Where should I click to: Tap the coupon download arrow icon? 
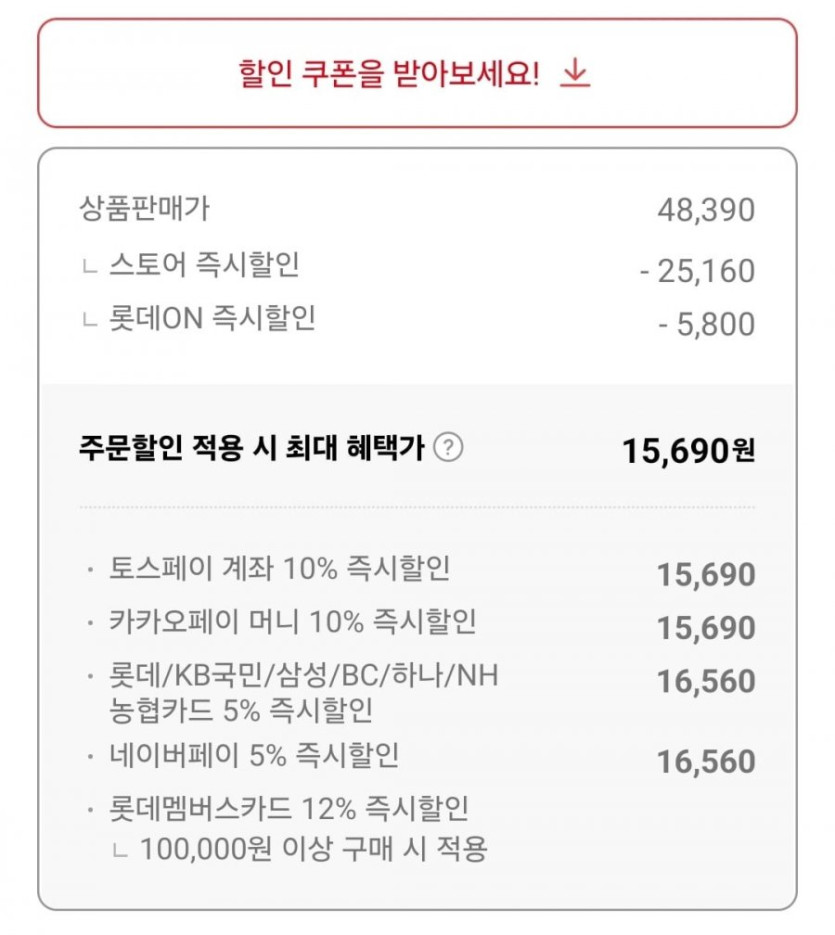click(x=575, y=73)
